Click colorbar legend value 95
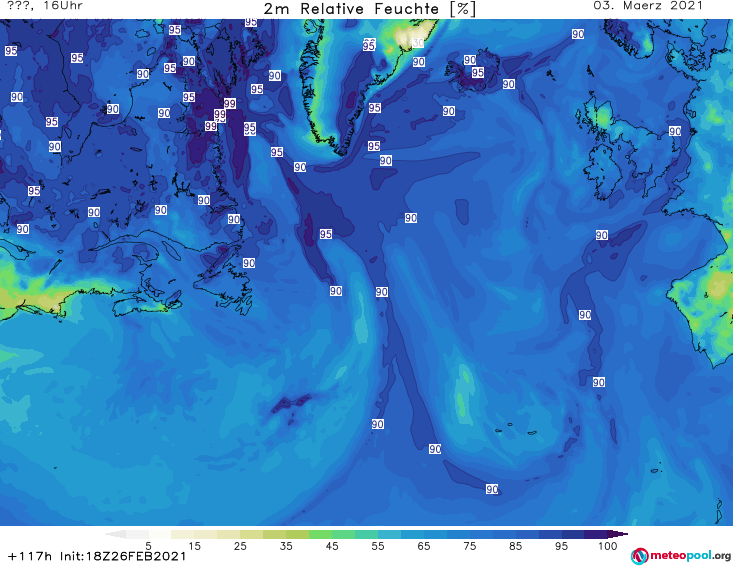 click(x=561, y=546)
